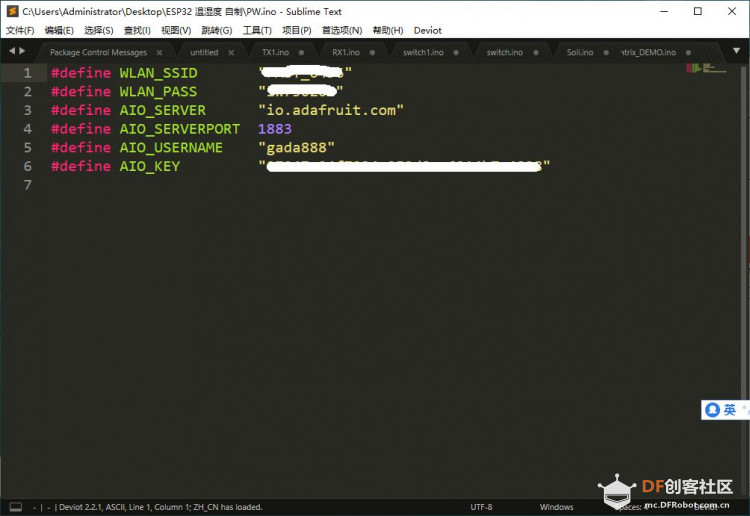
Task: Open the 选择(S) menu
Action: point(99,31)
